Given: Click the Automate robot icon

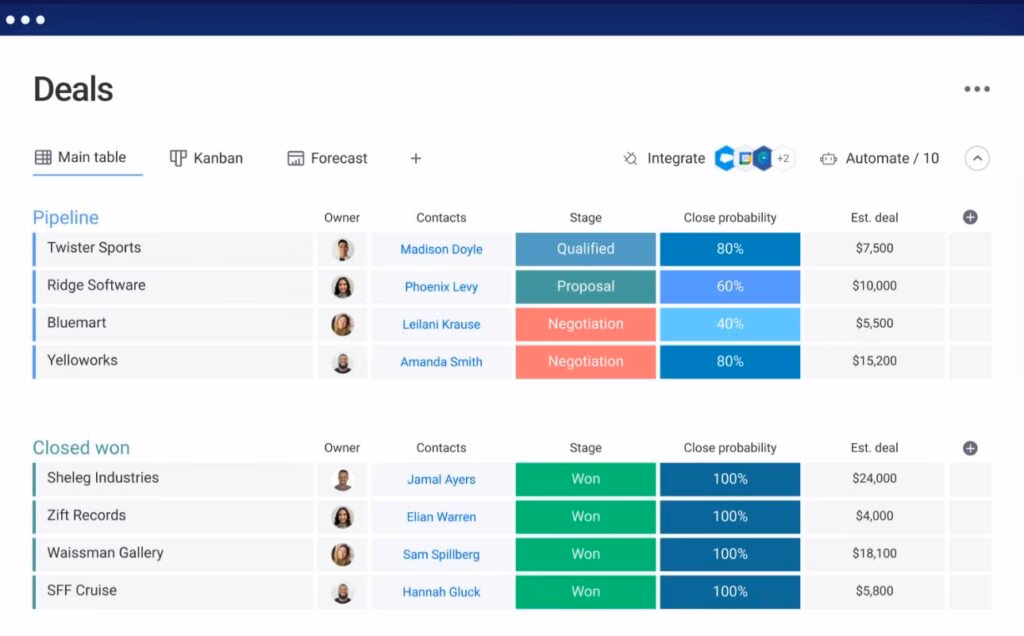Looking at the screenshot, I should coord(828,158).
